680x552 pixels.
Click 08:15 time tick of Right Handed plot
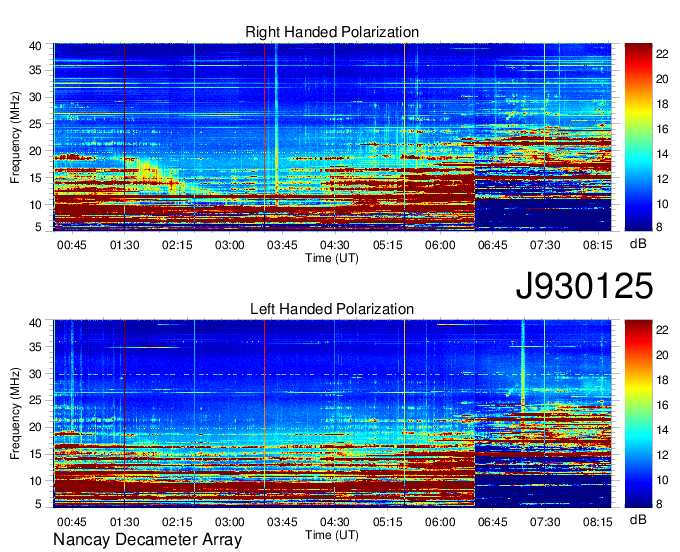tap(598, 245)
